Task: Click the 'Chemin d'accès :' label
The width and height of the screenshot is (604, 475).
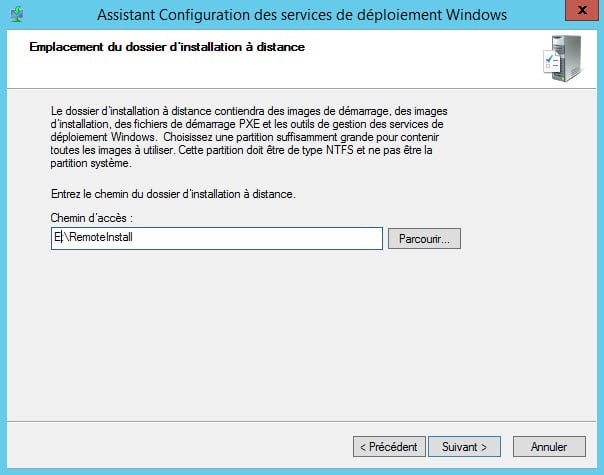Action: [x=91, y=217]
